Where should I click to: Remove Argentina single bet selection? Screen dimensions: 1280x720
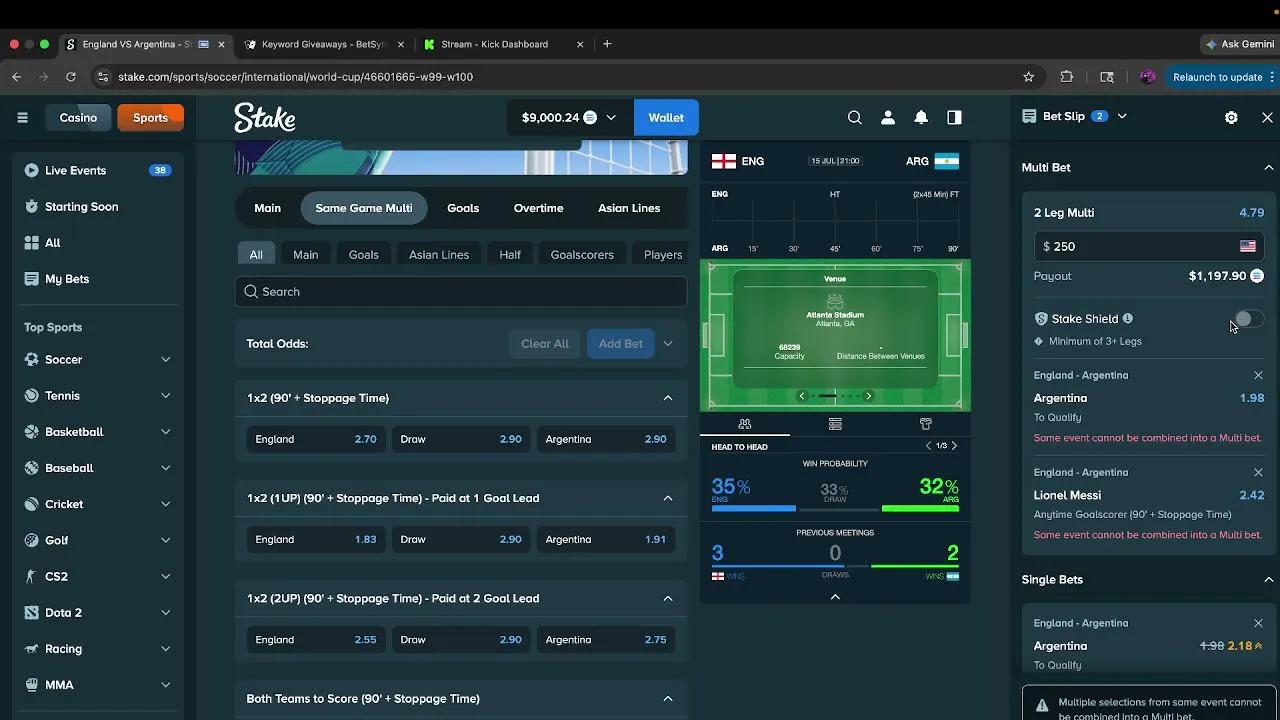[1258, 623]
